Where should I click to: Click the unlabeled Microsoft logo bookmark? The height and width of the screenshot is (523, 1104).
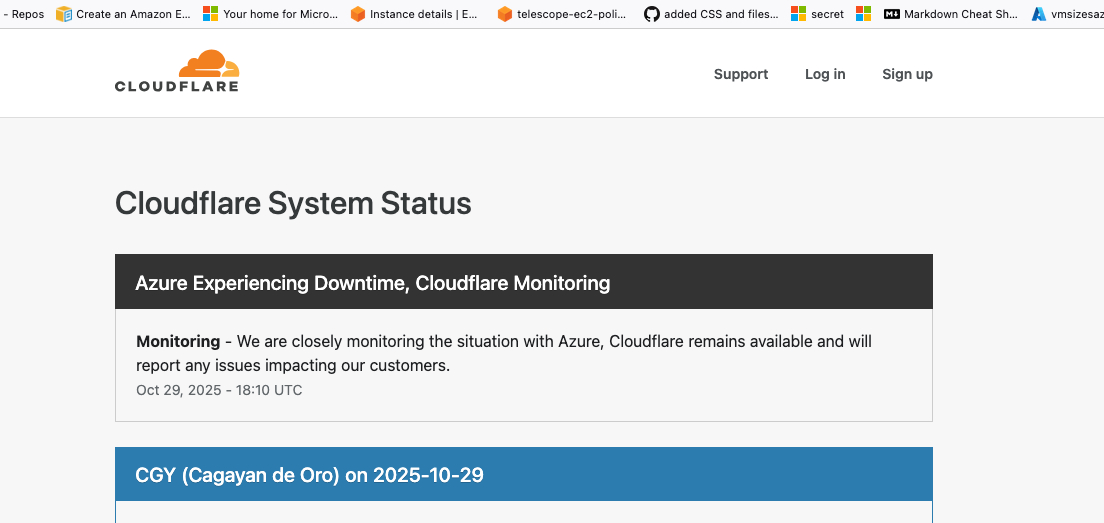click(x=863, y=14)
